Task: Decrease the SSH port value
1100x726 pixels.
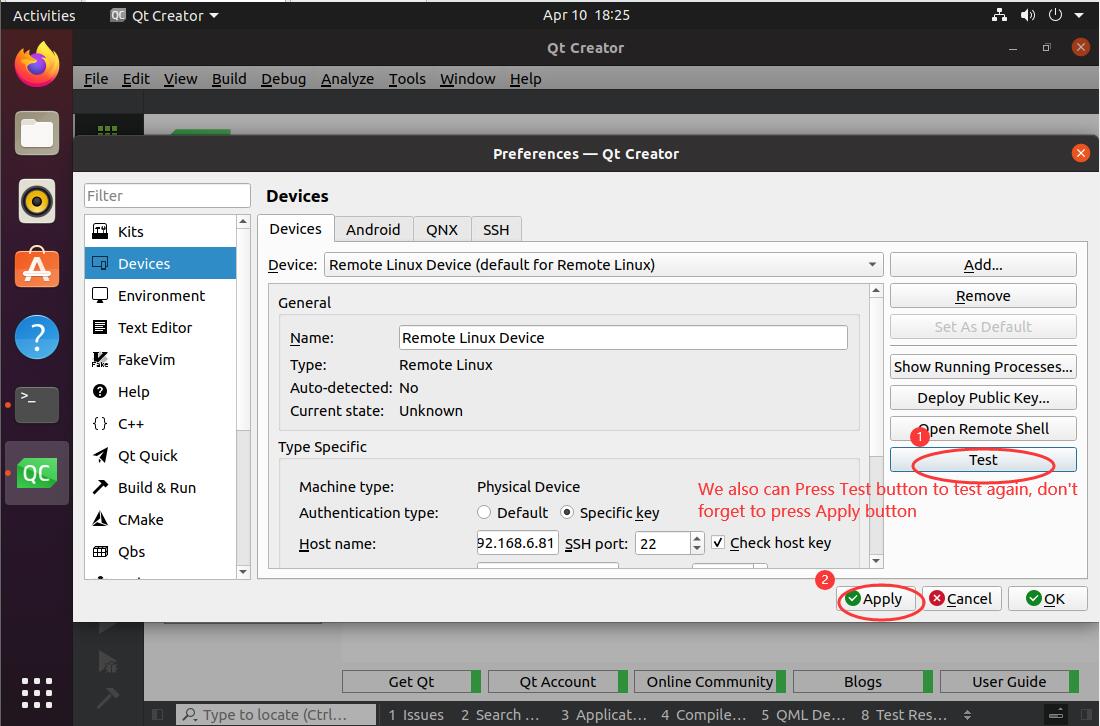Action: pyautogui.click(x=697, y=549)
